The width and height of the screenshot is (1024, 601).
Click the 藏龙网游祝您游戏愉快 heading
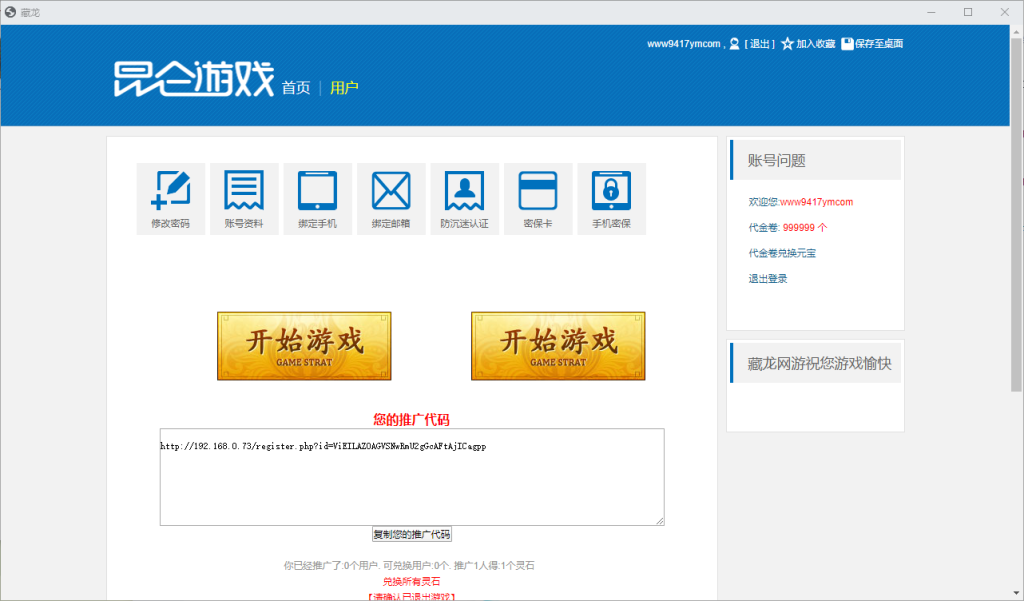(x=820, y=363)
